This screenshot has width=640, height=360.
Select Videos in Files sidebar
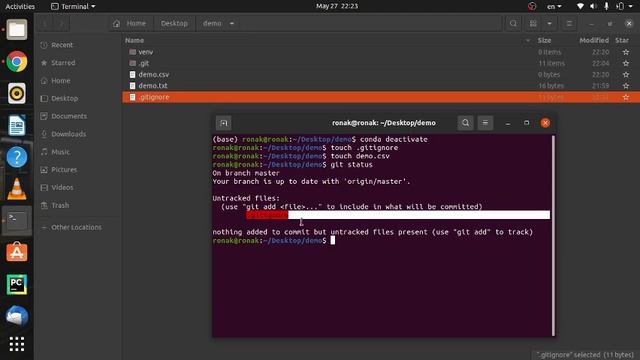[78, 187]
